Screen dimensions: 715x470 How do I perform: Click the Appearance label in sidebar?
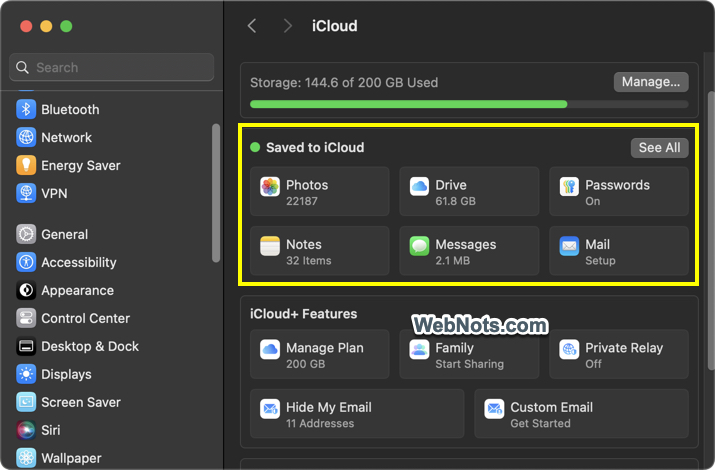point(78,291)
